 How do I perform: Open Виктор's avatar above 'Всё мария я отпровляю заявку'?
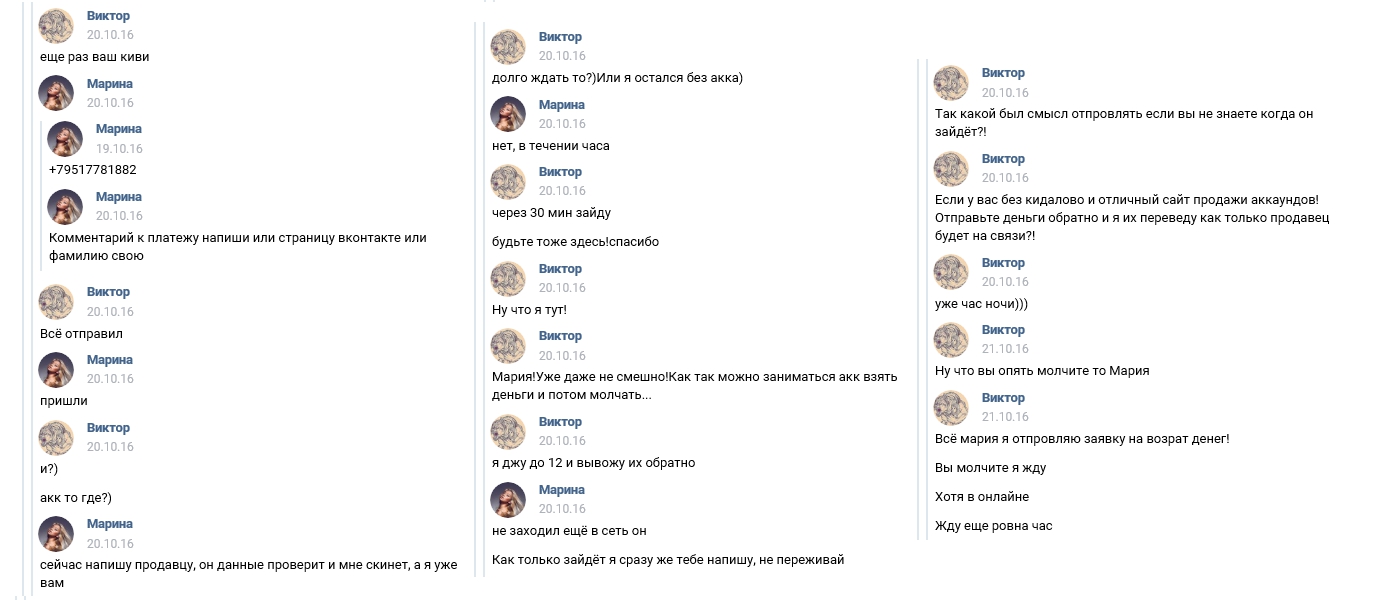pyautogui.click(x=951, y=407)
